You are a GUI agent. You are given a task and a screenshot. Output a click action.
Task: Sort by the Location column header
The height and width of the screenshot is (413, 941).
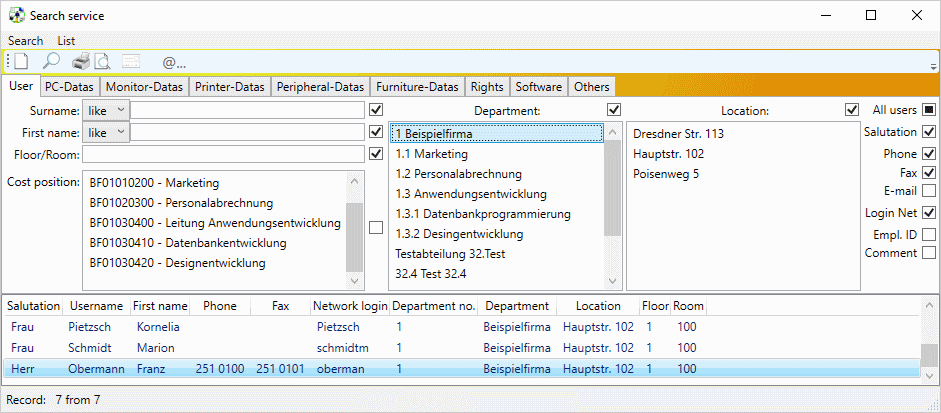tap(598, 306)
